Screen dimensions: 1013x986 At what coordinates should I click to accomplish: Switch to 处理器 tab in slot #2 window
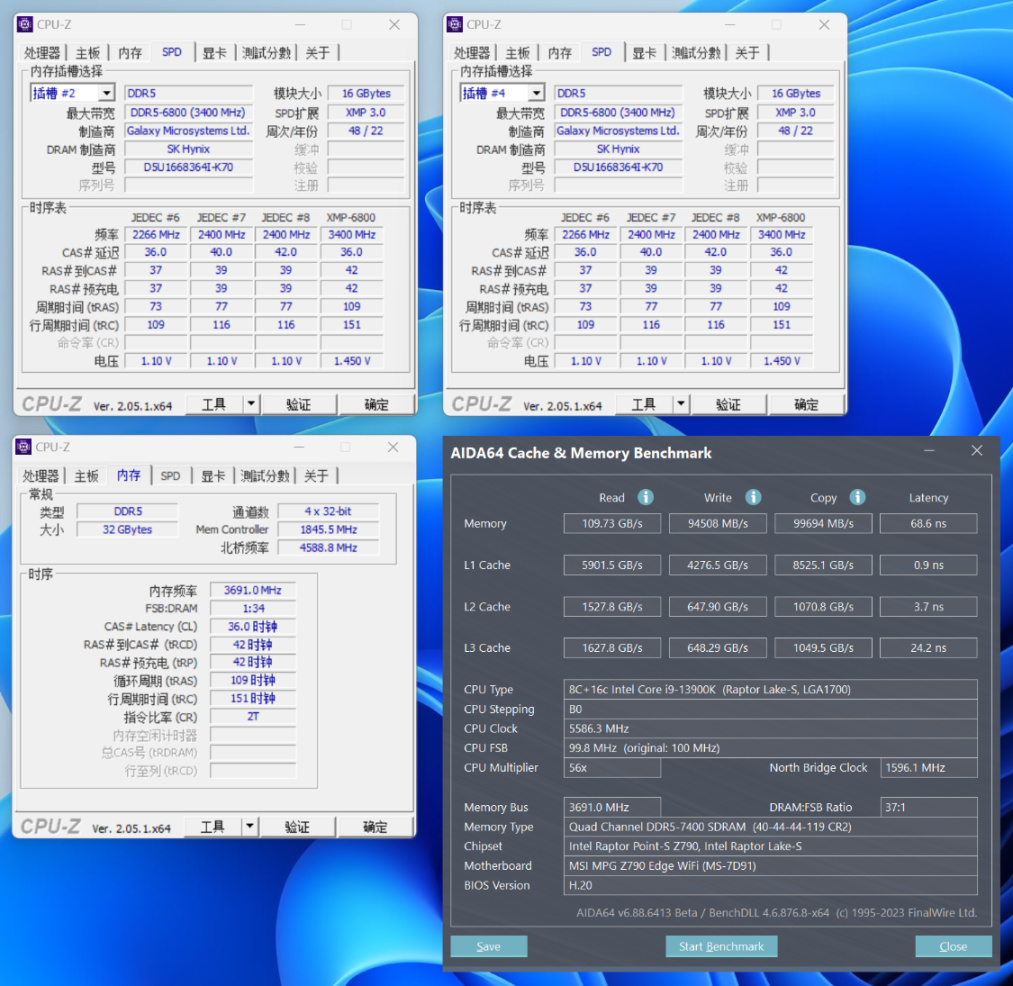(x=42, y=53)
